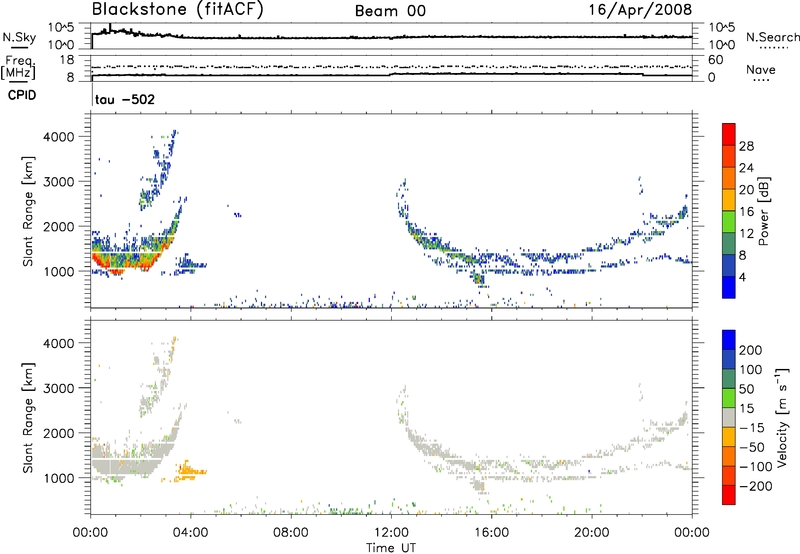The height and width of the screenshot is (554, 800).
Task: Click the 'Velocity [m s-1]' color bar label
Action: tap(782, 418)
